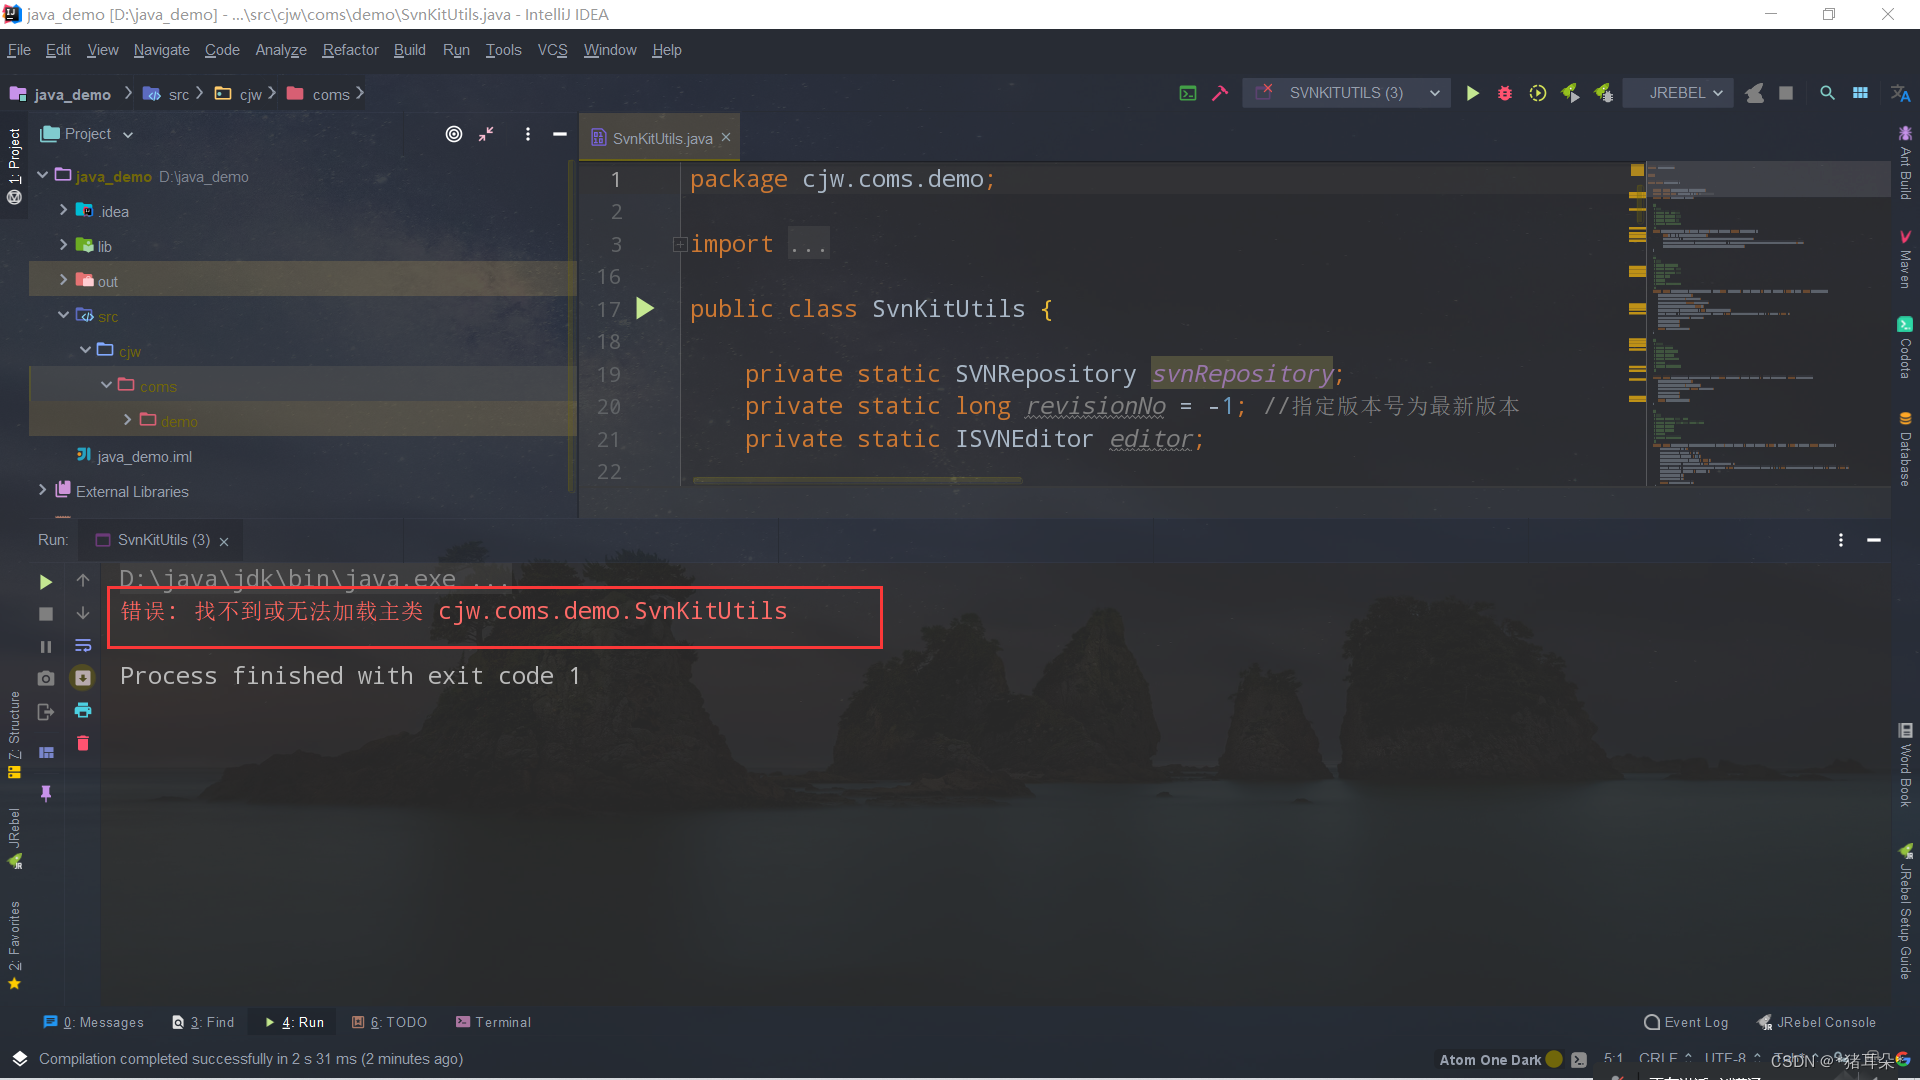Click the Build project hammer icon
This screenshot has height=1080, width=1920.
1220,93
